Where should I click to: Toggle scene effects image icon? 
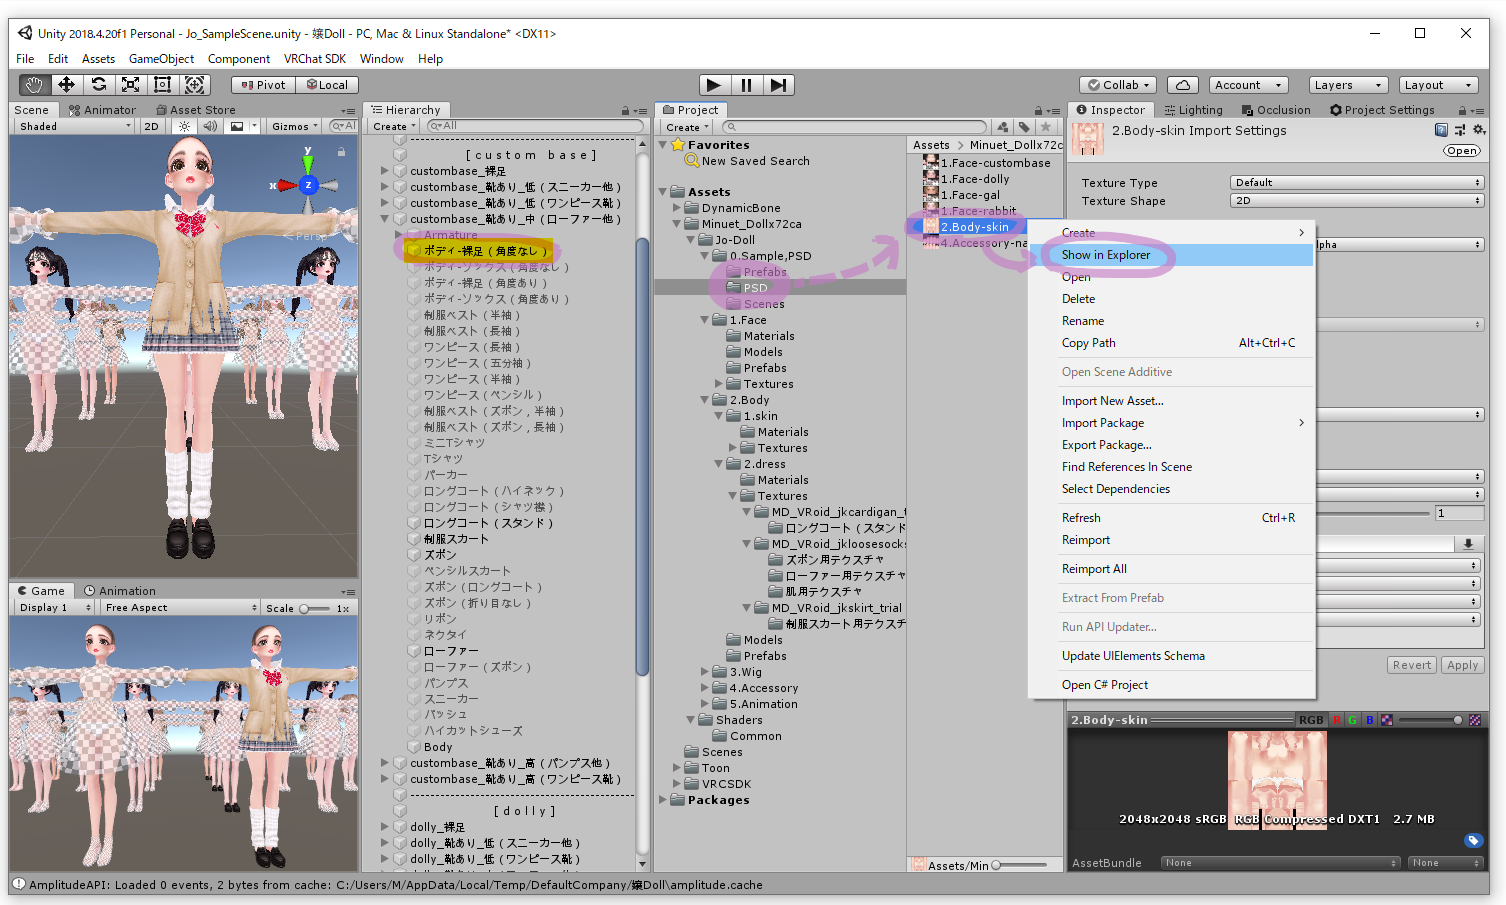(x=237, y=126)
